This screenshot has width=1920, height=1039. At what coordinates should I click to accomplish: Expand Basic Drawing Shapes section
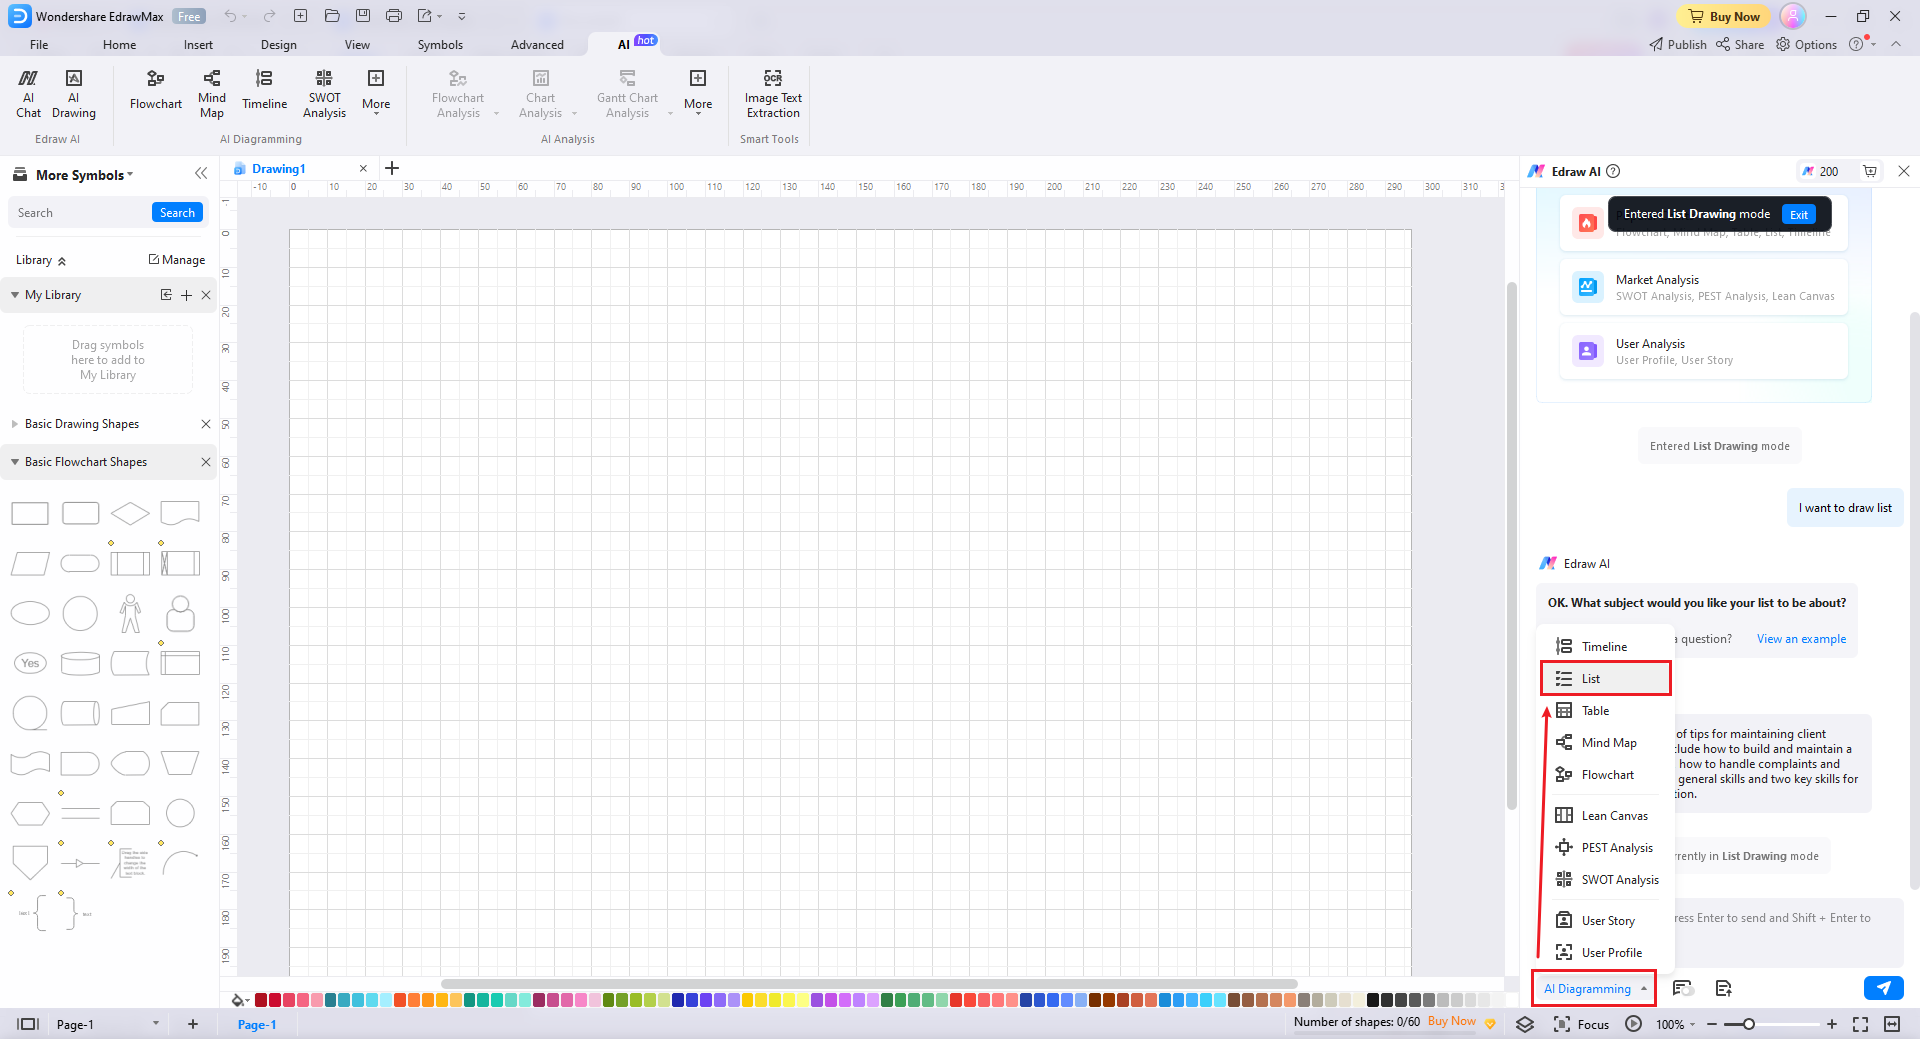(15, 424)
